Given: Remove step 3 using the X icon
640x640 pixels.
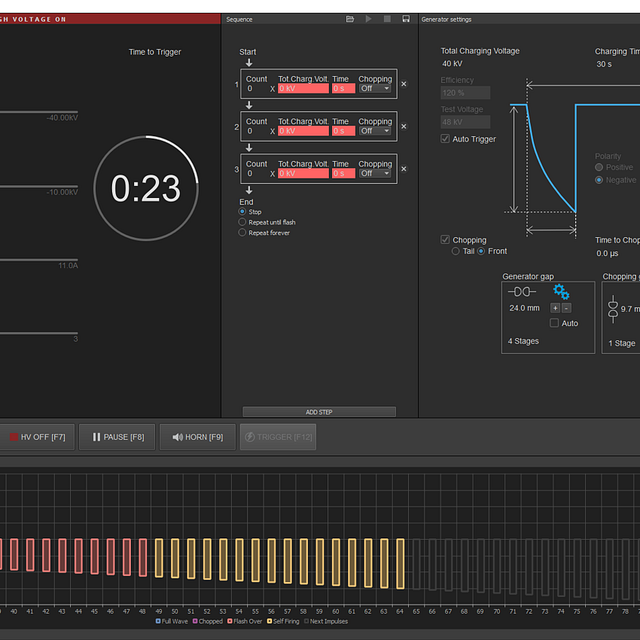Looking at the screenshot, I should (x=404, y=169).
